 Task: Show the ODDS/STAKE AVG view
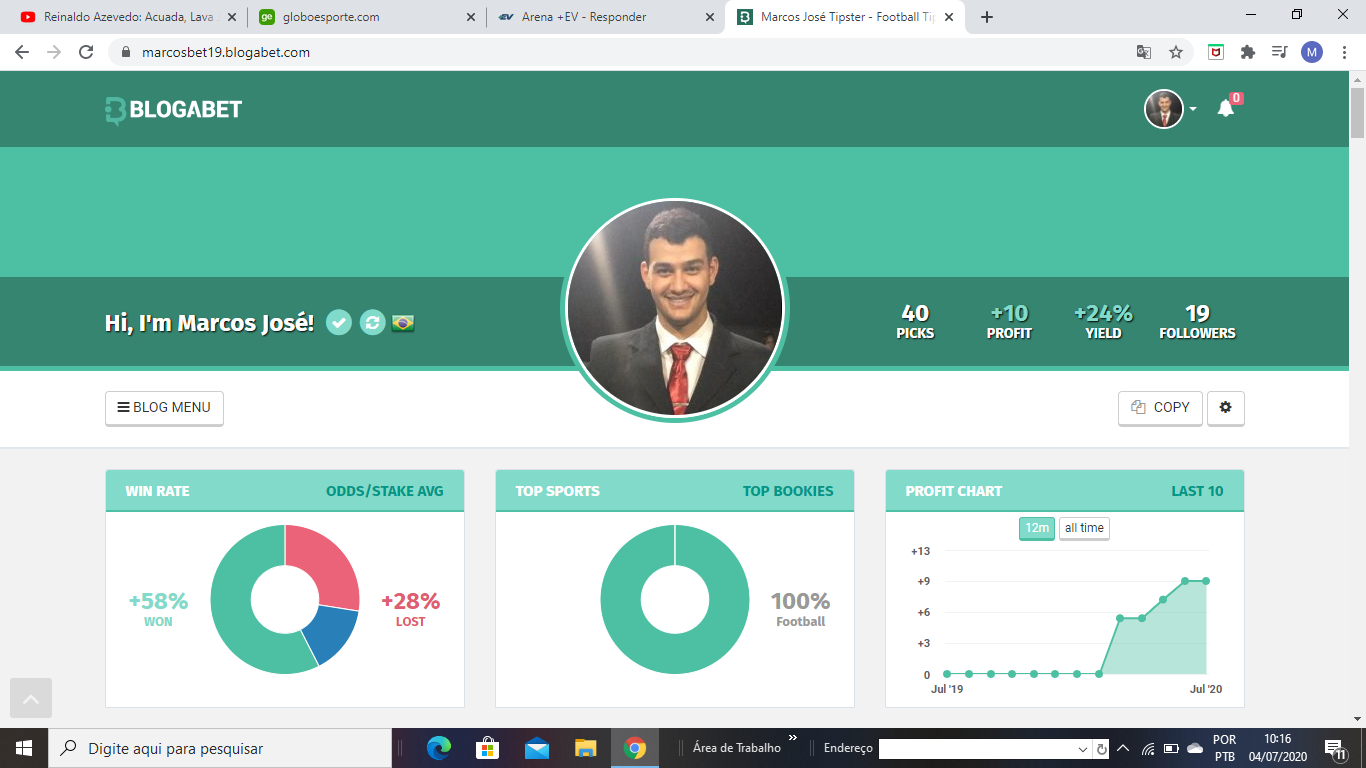(x=384, y=491)
